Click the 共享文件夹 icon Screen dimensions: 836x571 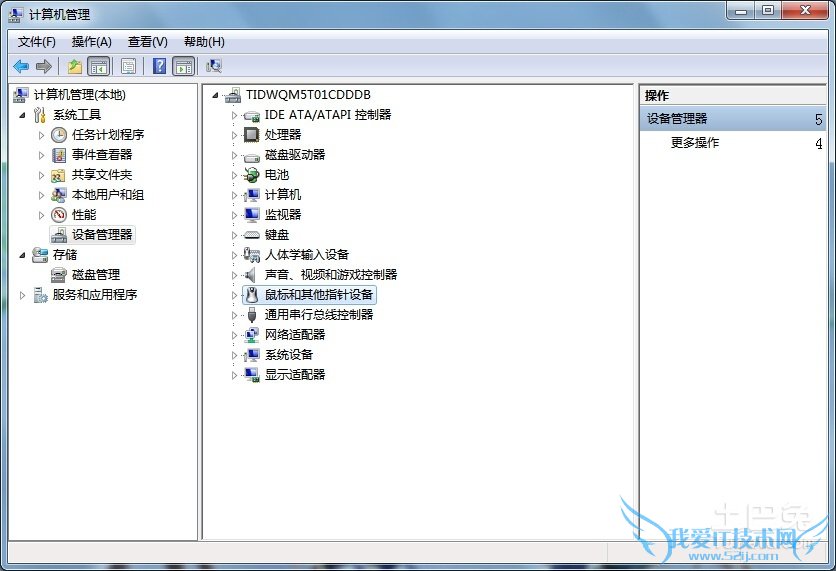click(x=59, y=175)
